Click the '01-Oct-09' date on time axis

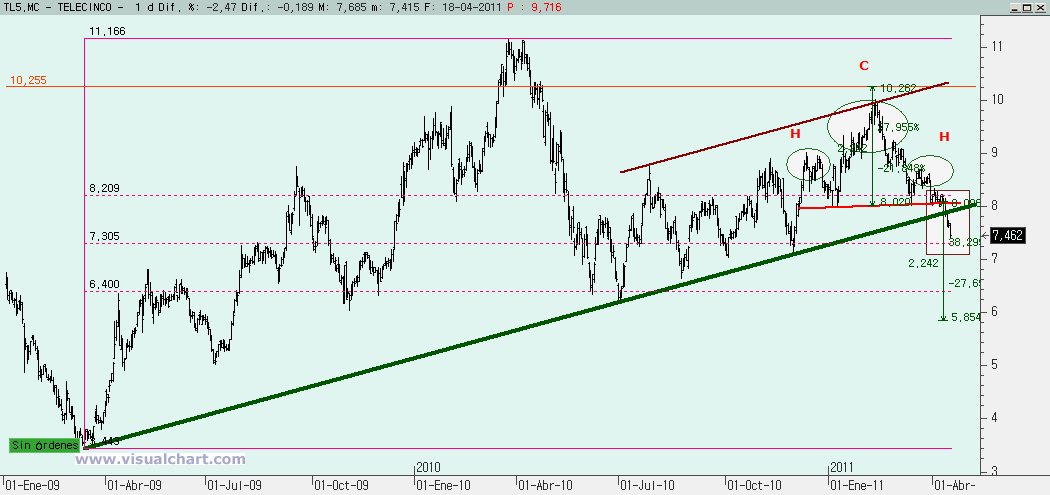pos(341,484)
